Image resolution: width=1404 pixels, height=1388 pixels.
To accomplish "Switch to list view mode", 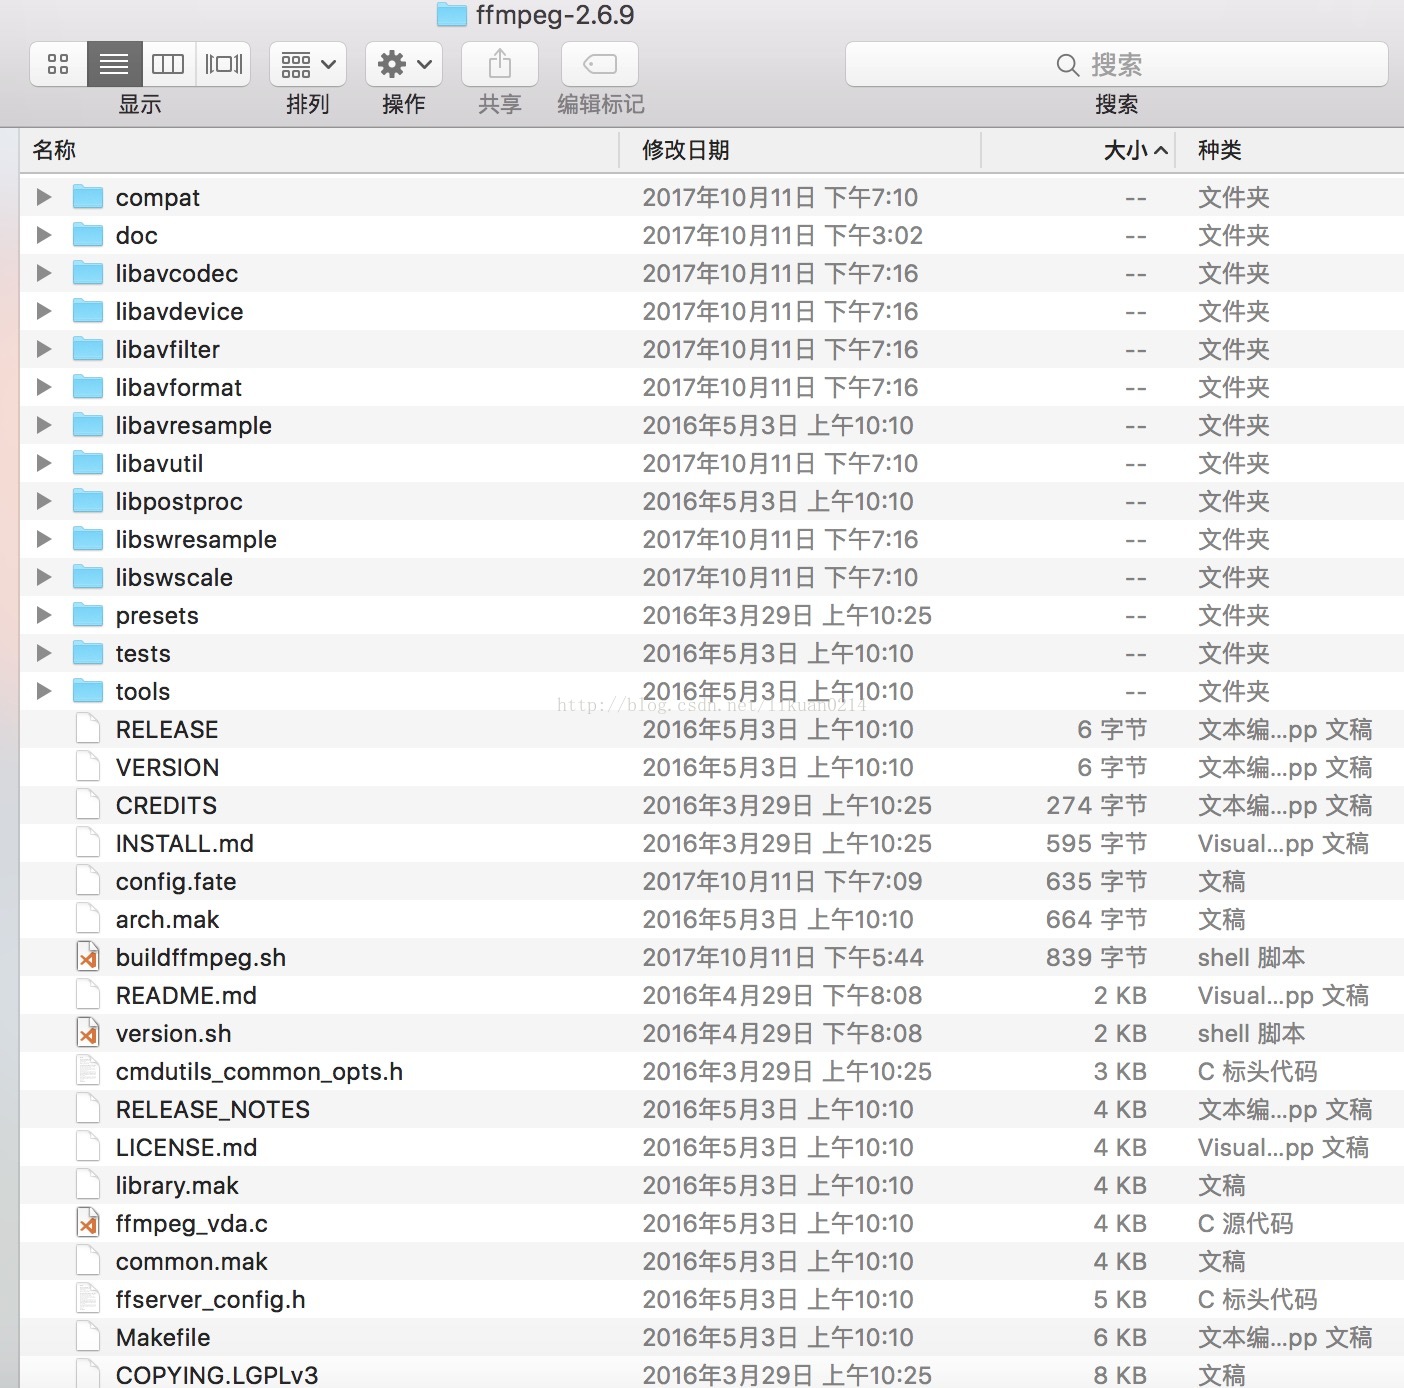I will 114,65.
